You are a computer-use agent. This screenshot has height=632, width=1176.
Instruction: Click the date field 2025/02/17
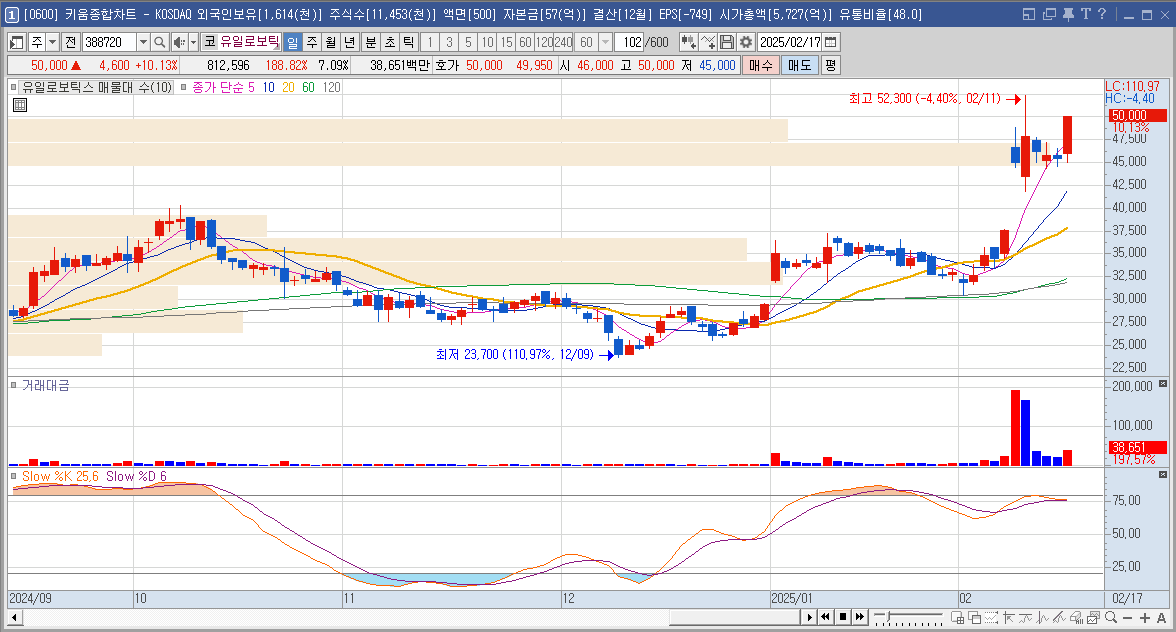pyautogui.click(x=790, y=43)
